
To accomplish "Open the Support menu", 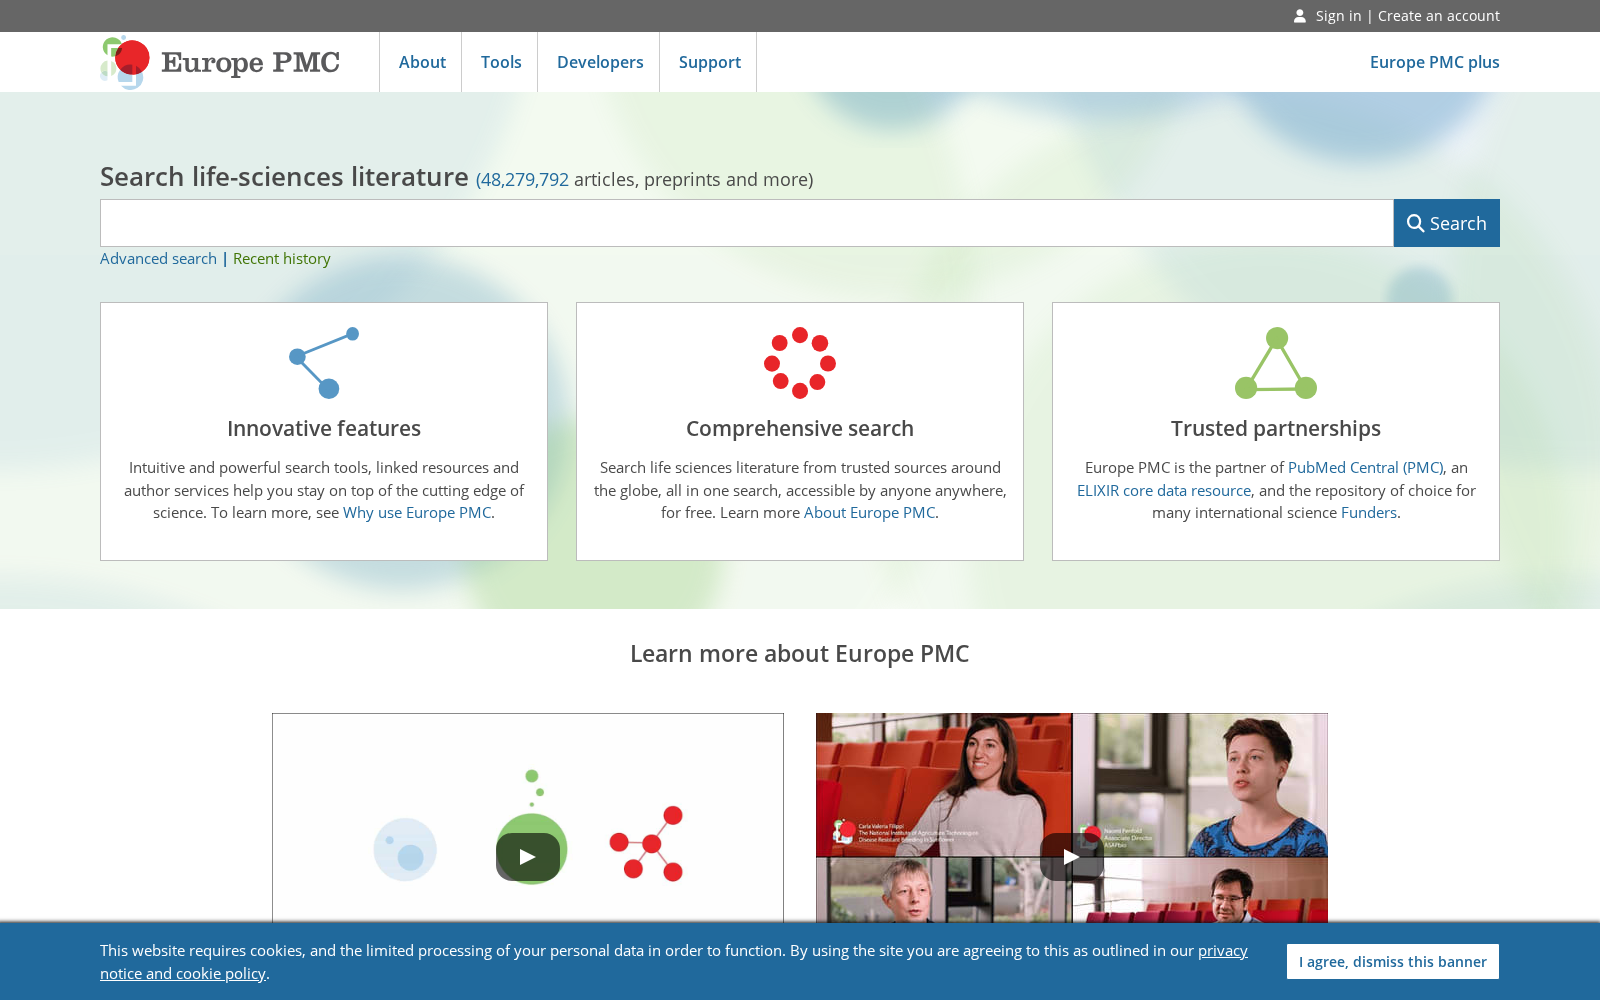I will coord(710,62).
